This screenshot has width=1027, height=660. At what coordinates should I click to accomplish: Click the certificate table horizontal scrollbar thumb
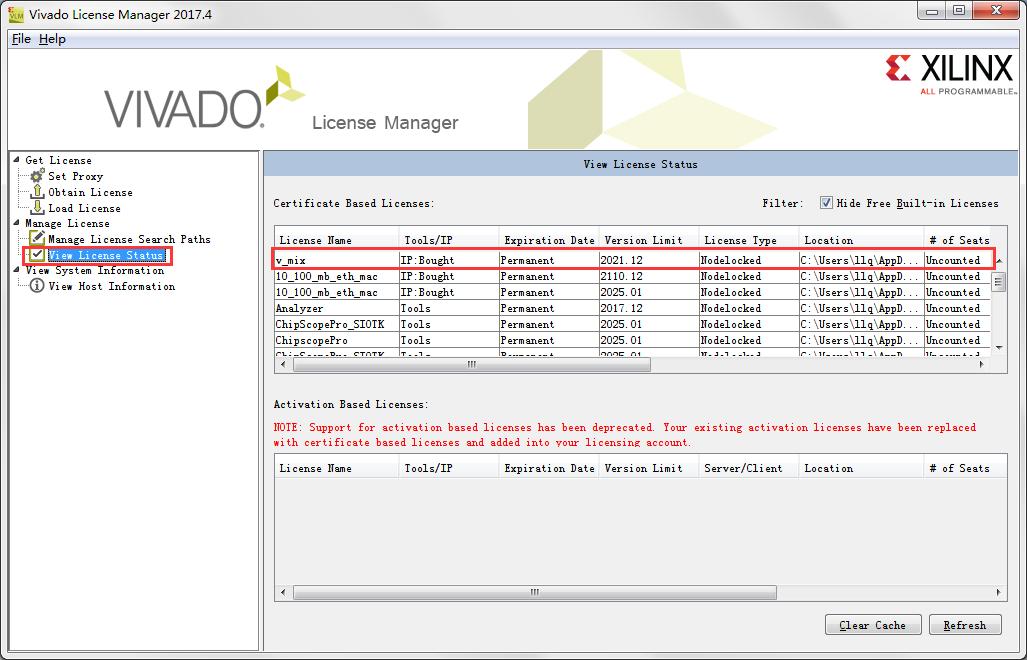(472, 365)
